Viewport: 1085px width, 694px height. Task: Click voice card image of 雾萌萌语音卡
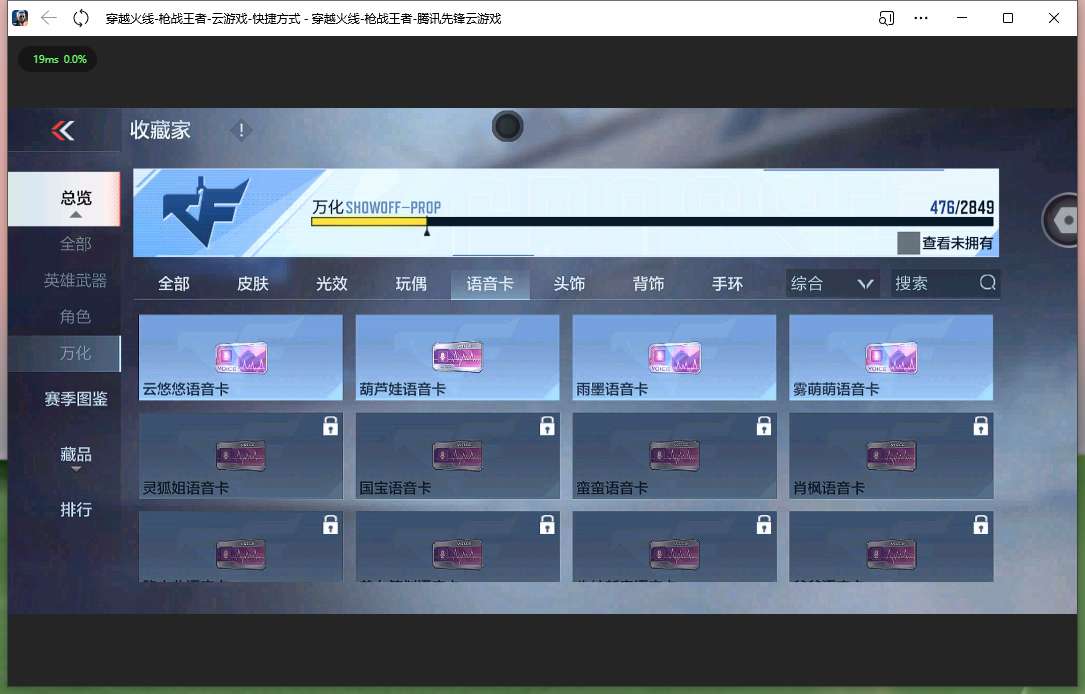(891, 358)
